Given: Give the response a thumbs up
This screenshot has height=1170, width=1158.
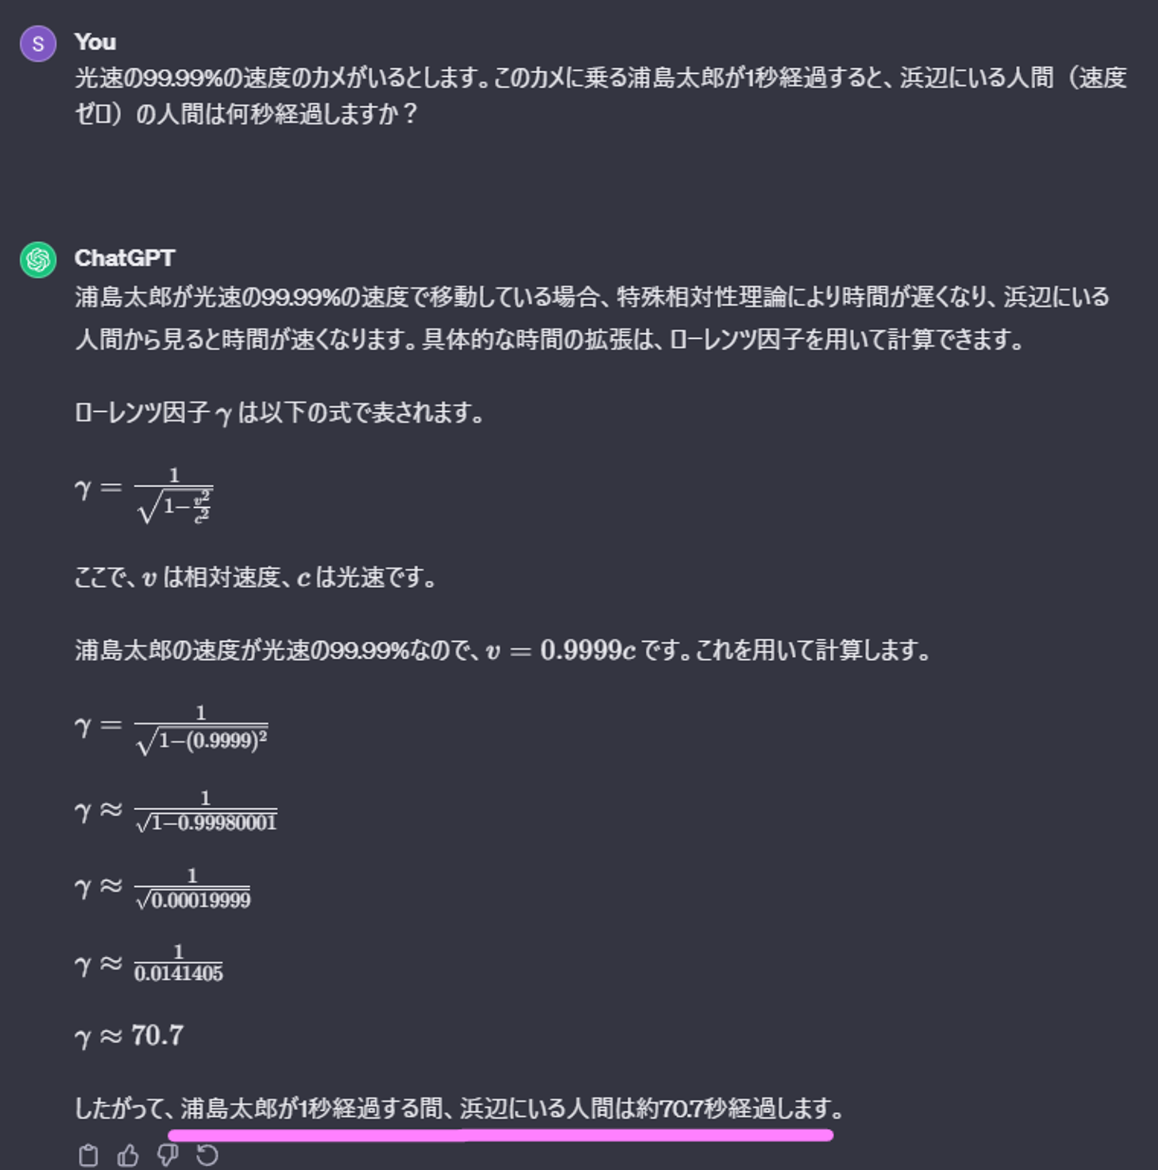Looking at the screenshot, I should point(128,1156).
